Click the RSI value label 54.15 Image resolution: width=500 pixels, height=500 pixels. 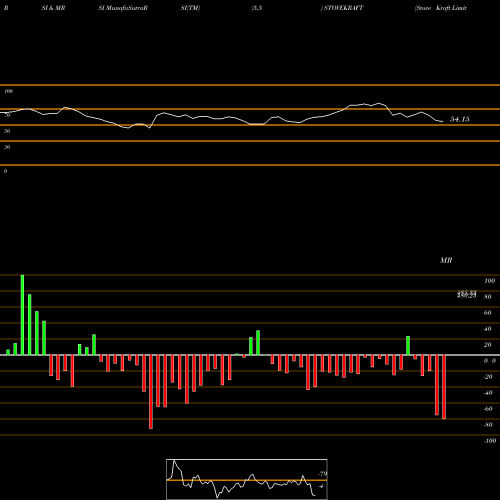[x=460, y=119]
